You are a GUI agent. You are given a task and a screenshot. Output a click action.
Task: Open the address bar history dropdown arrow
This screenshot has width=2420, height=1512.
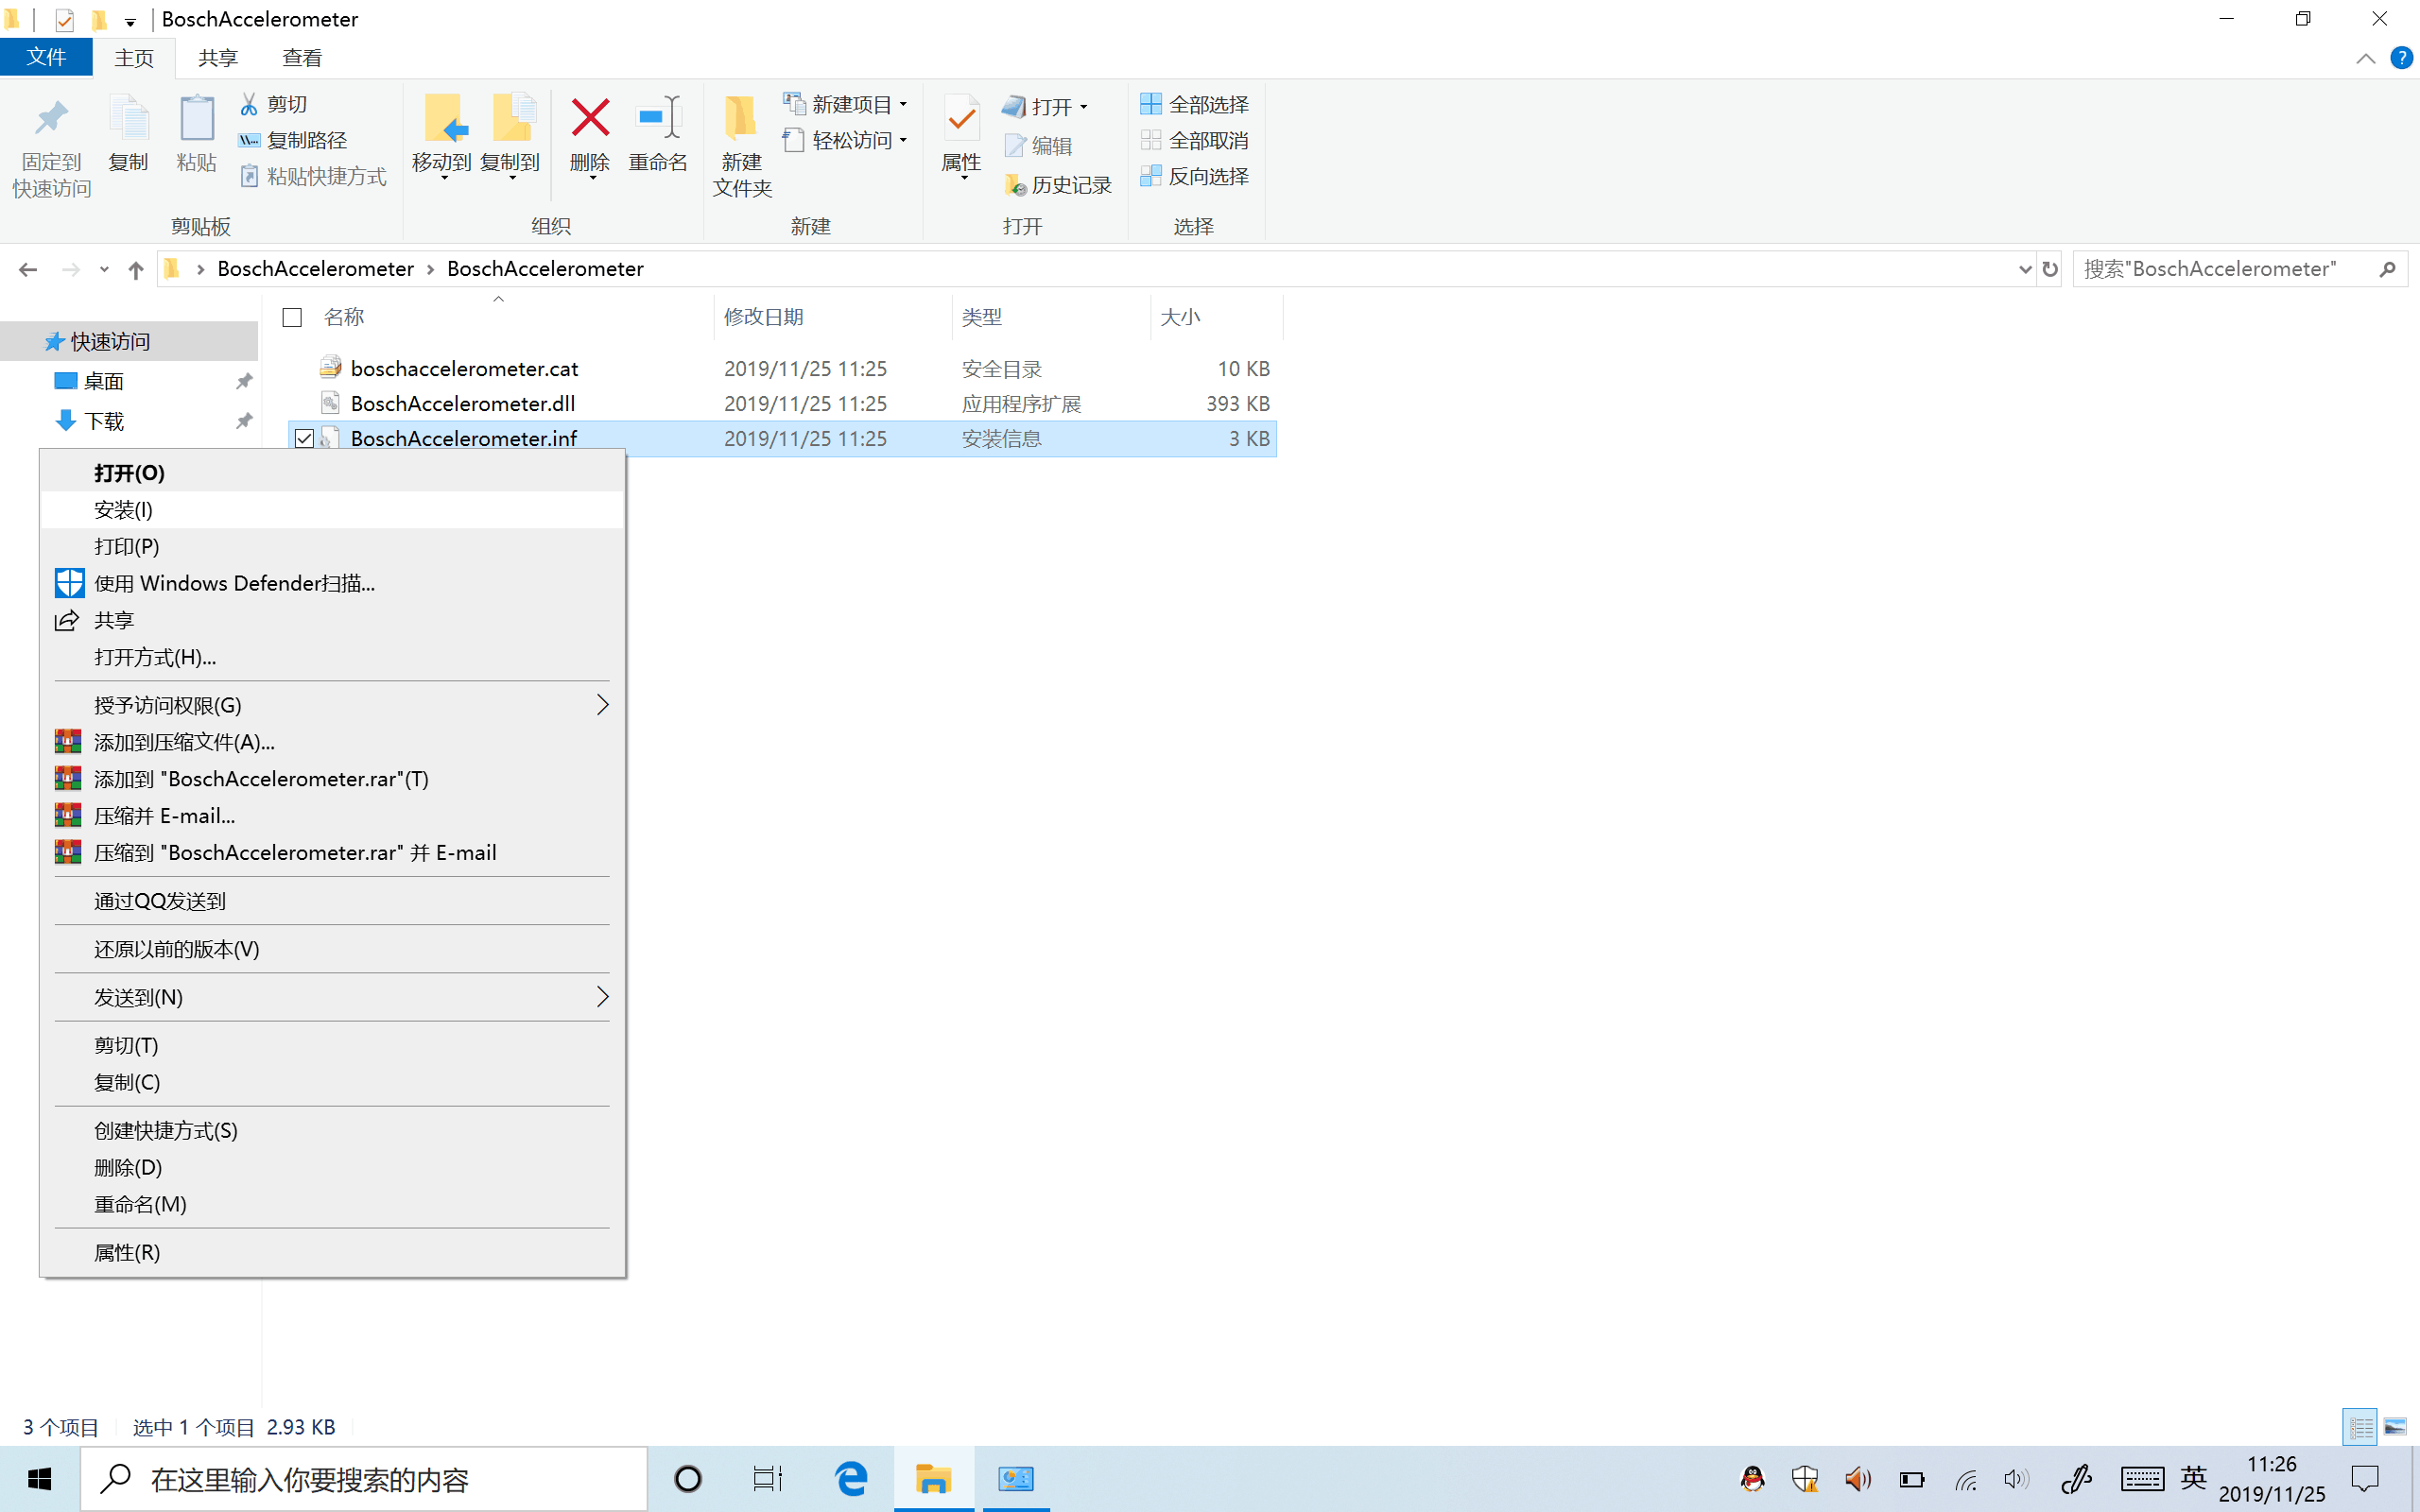(2024, 269)
